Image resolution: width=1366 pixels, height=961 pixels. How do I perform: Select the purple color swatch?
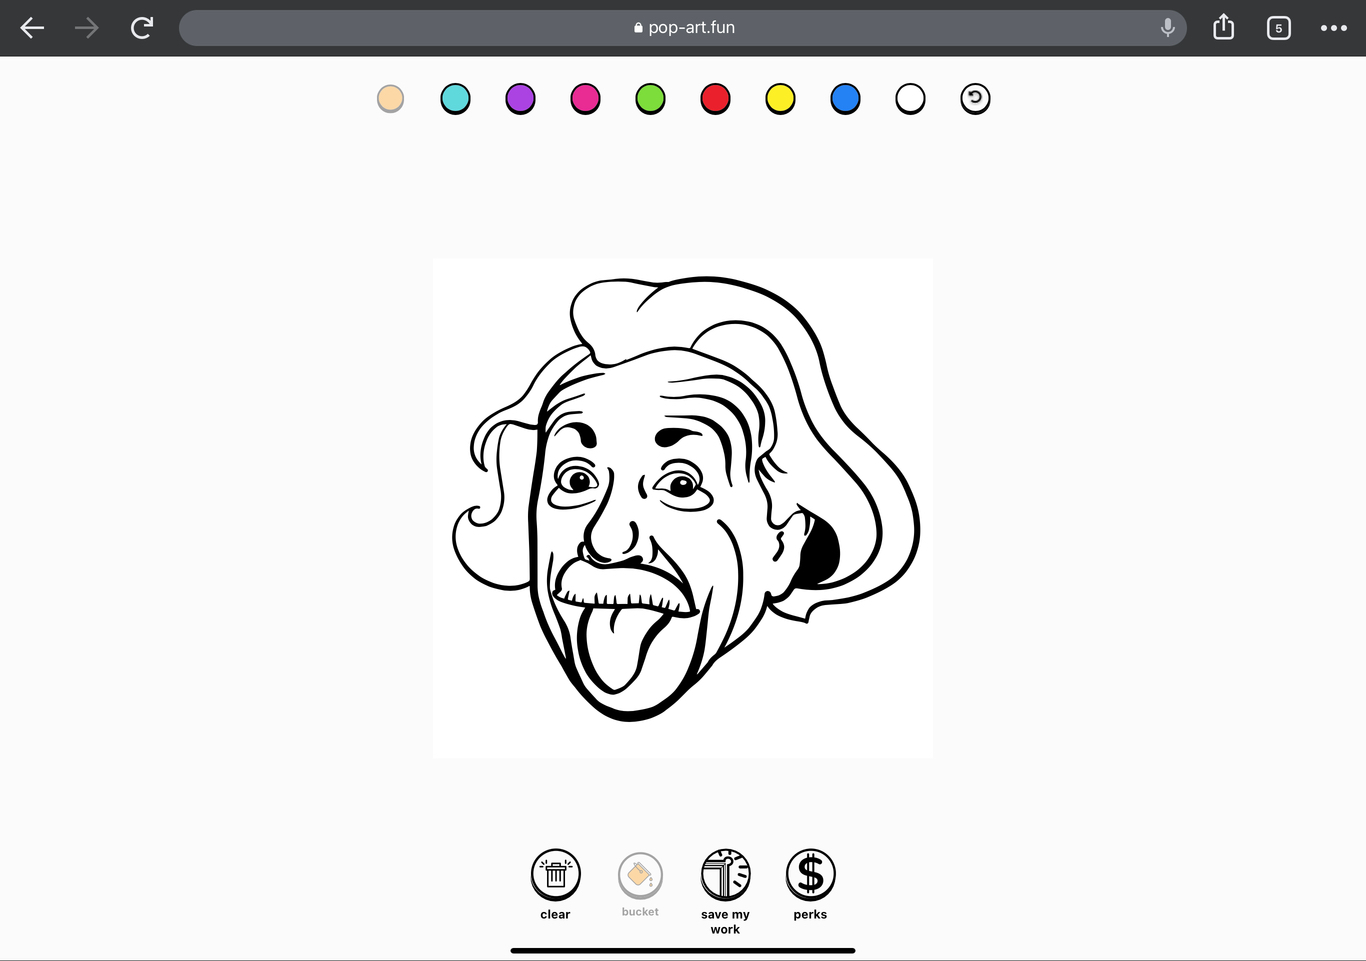pos(520,98)
